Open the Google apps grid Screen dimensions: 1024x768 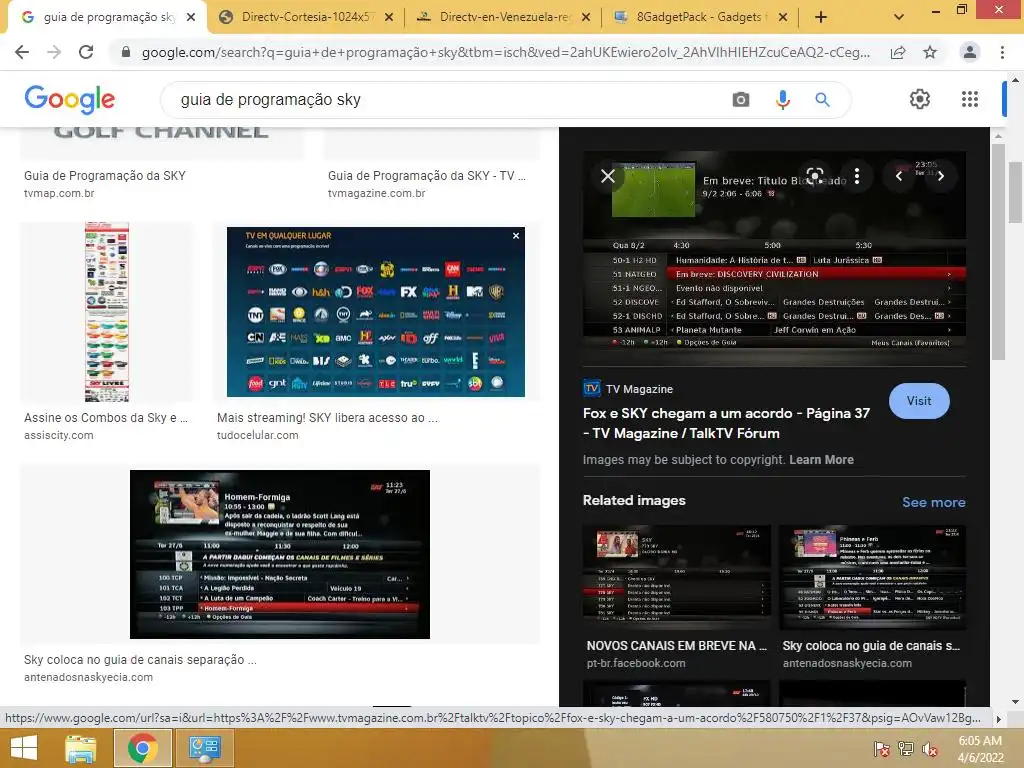click(970, 99)
